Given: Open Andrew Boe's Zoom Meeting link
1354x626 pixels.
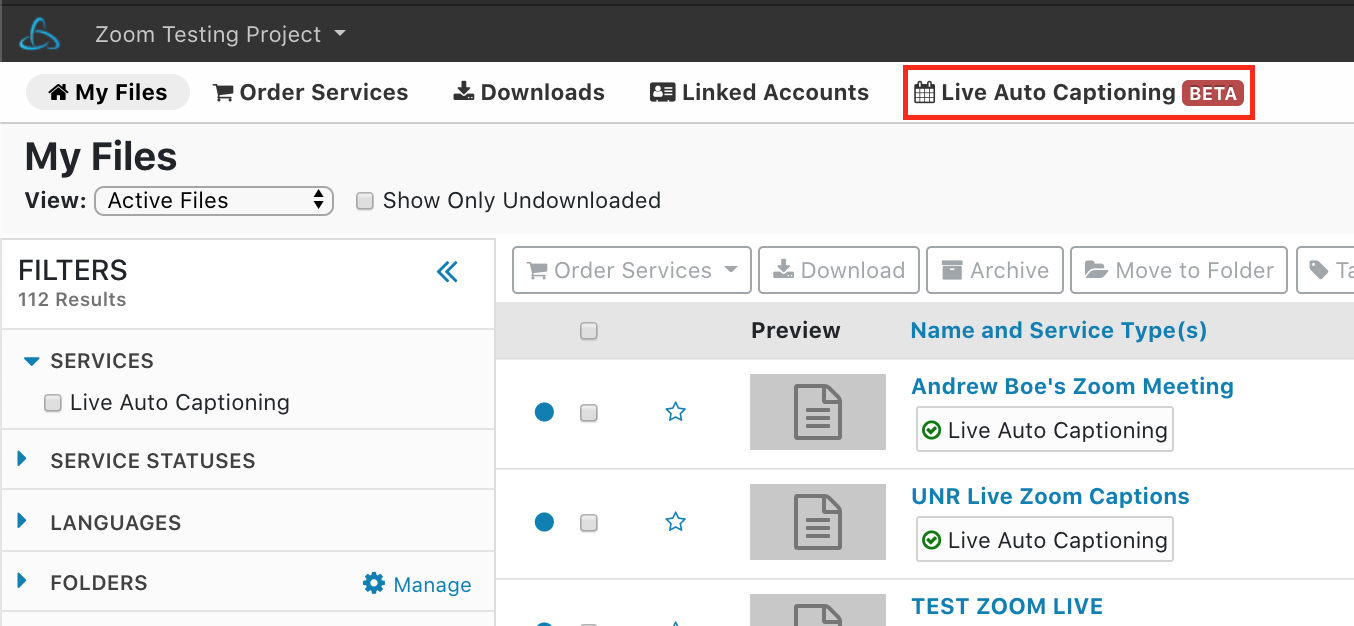Looking at the screenshot, I should pos(1072,386).
